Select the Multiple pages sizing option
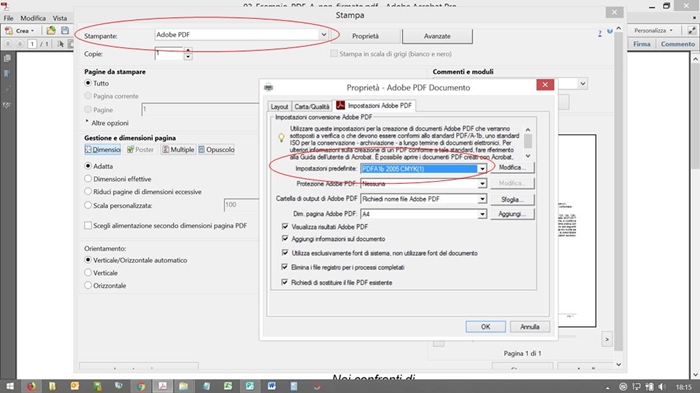Screen dimensions: 700x393 point(178,150)
